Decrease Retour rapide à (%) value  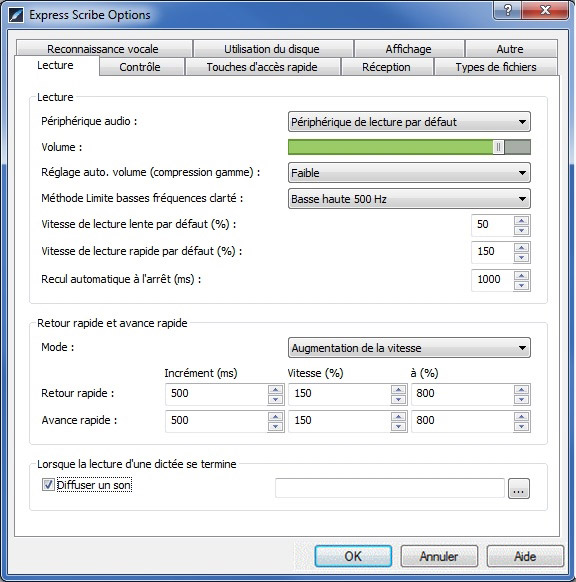coord(521,399)
